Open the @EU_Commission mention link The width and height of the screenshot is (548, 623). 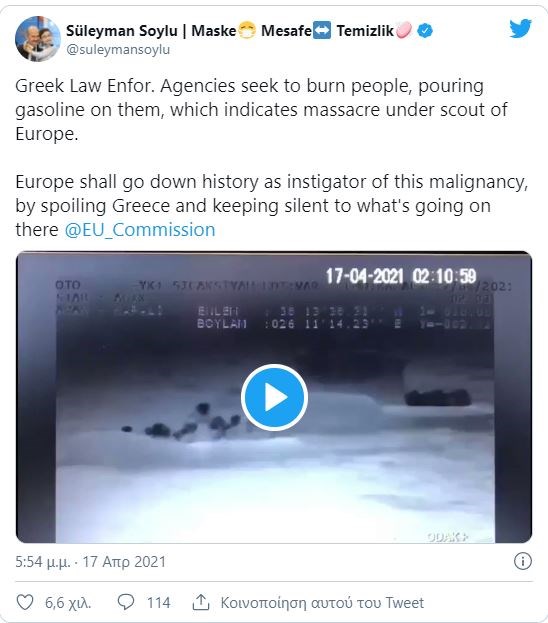coord(140,230)
